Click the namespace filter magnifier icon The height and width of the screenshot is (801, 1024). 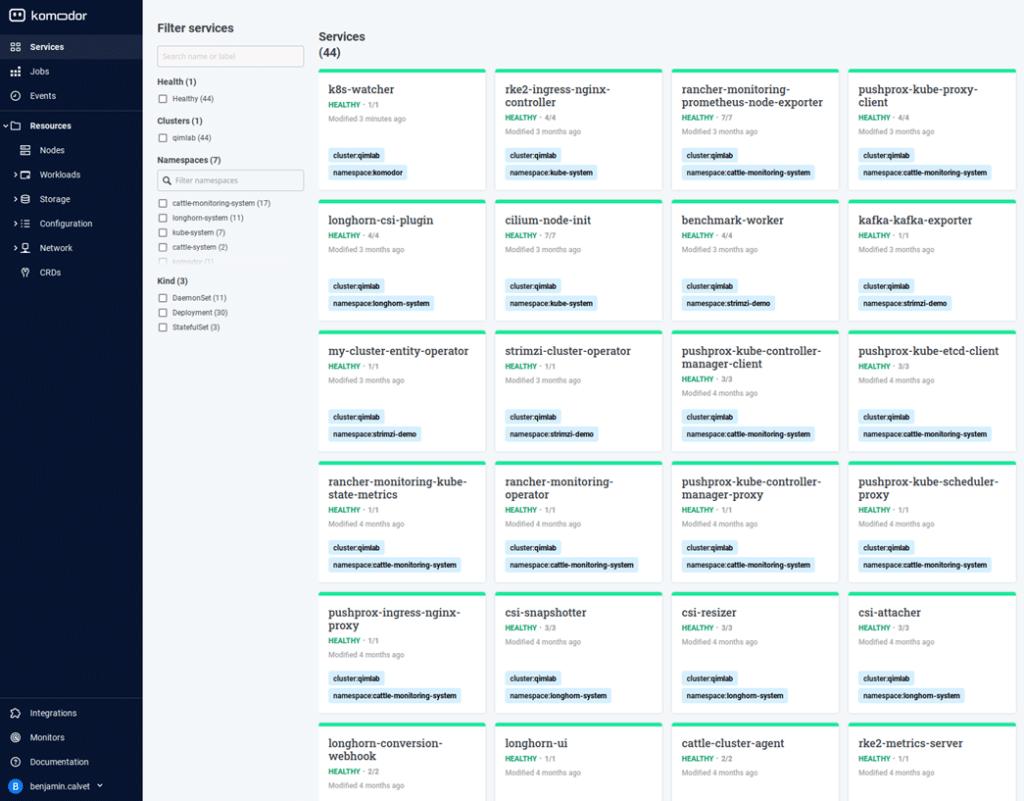[167, 181]
